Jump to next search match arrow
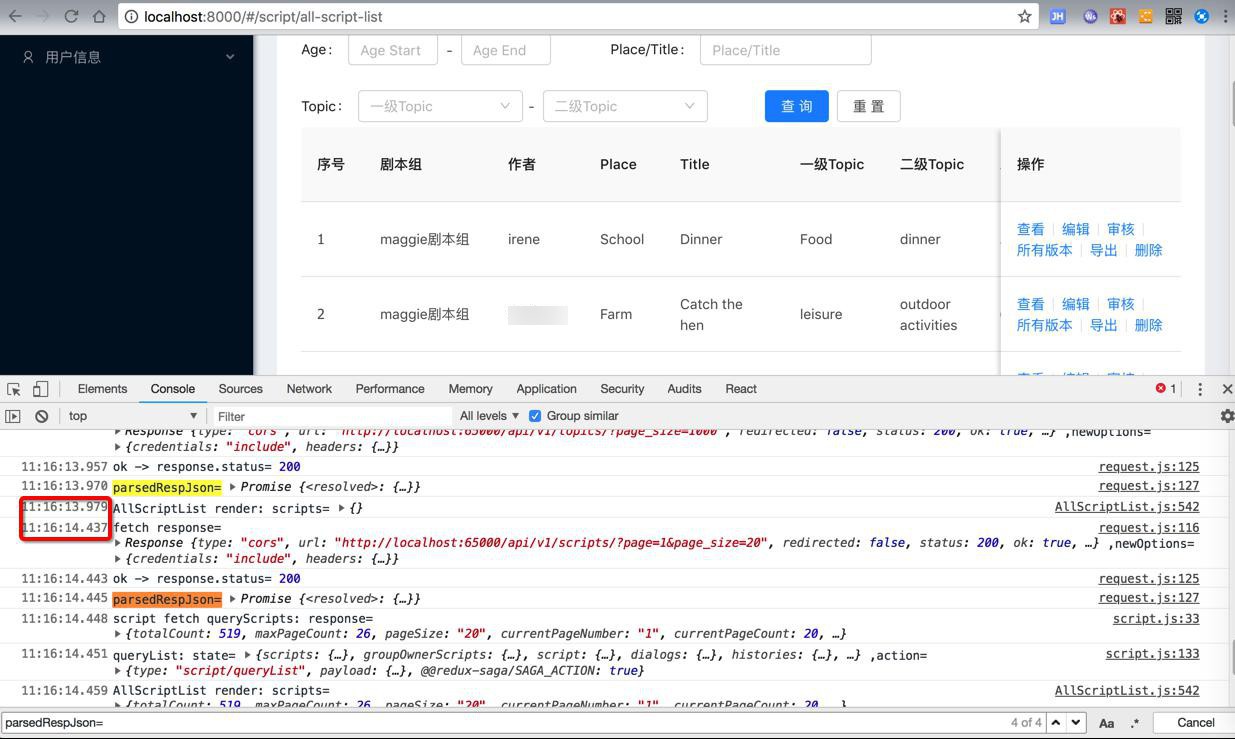This screenshot has height=739, width=1235. pyautogui.click(x=1076, y=722)
